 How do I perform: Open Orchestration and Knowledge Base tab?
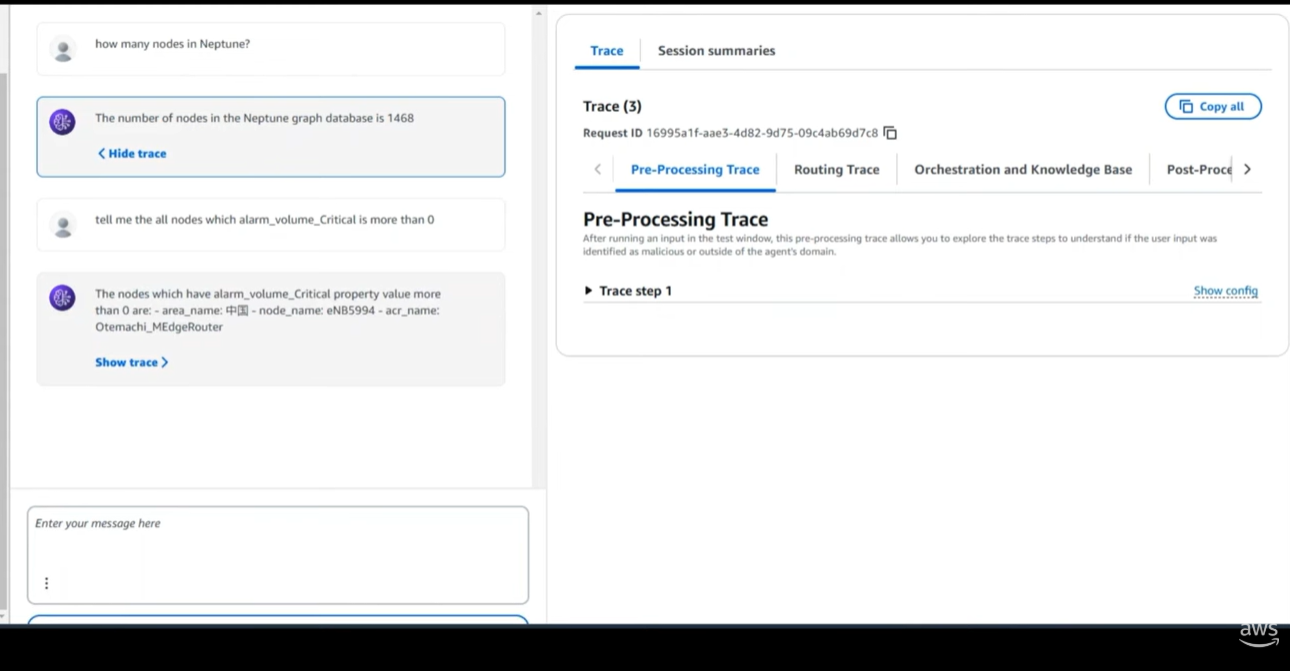(1023, 170)
